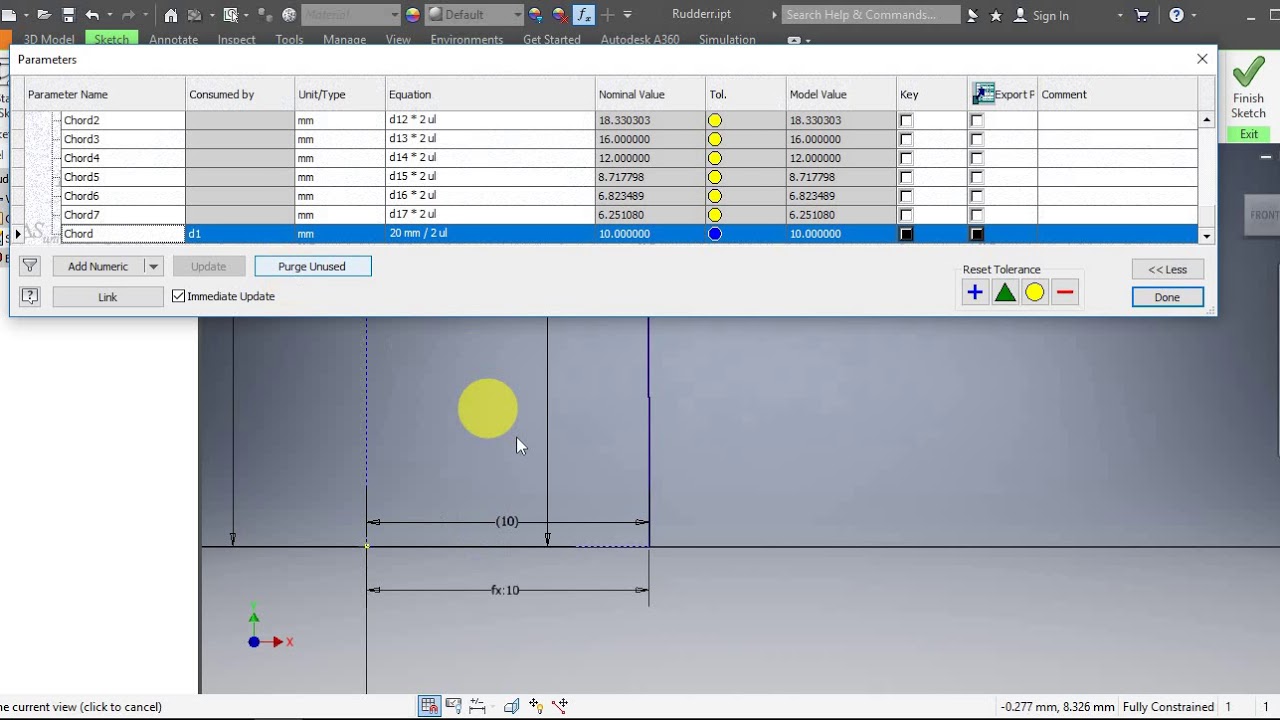
Task: Click the yellow circle Reset Tolerance button
Action: pyautogui.click(x=1034, y=292)
